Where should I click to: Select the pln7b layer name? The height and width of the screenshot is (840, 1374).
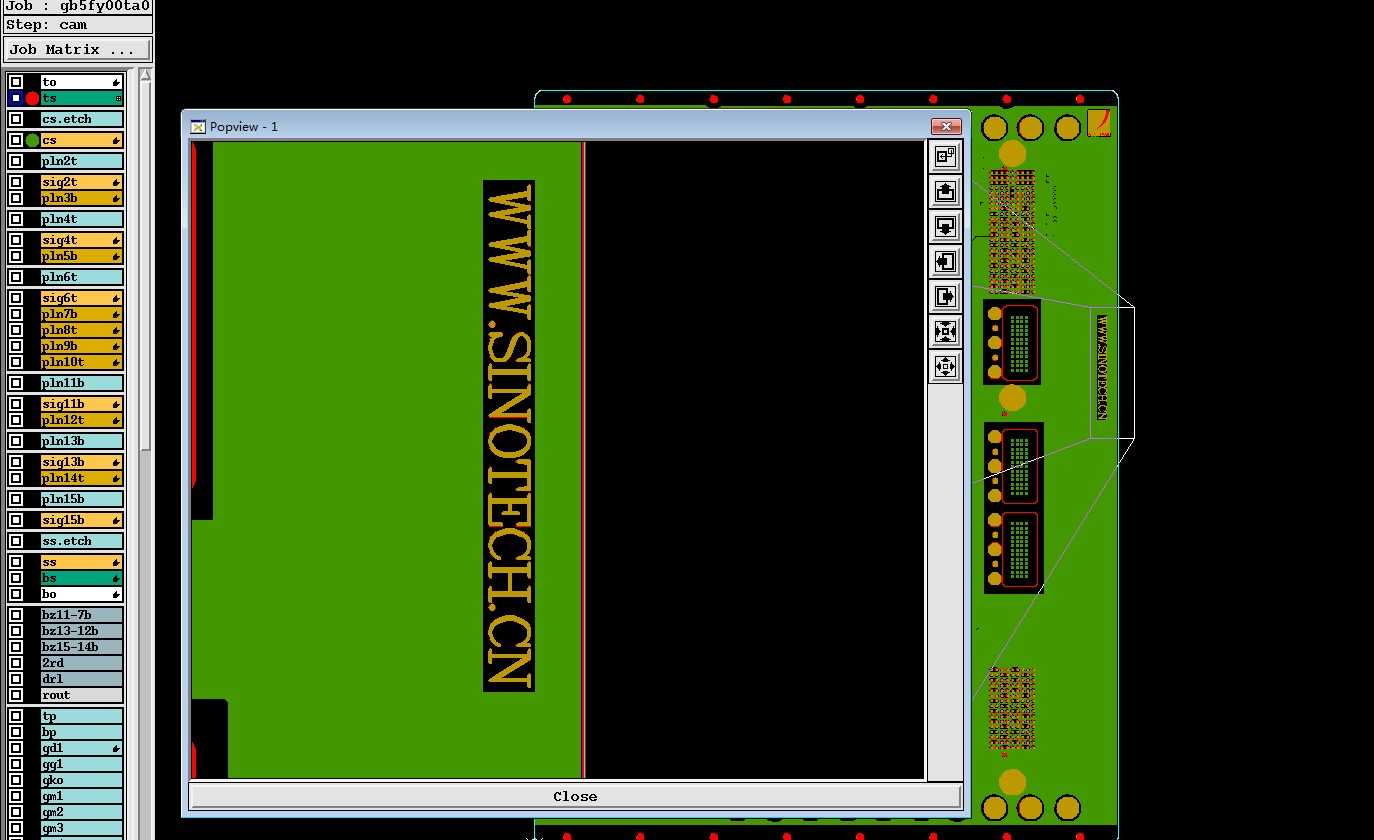pos(82,314)
